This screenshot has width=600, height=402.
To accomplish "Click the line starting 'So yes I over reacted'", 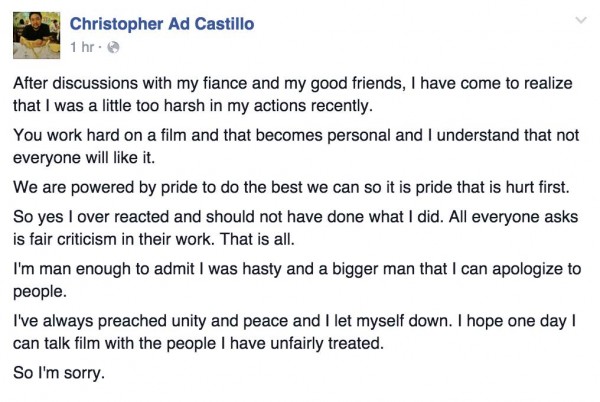I will pyautogui.click(x=295, y=217).
